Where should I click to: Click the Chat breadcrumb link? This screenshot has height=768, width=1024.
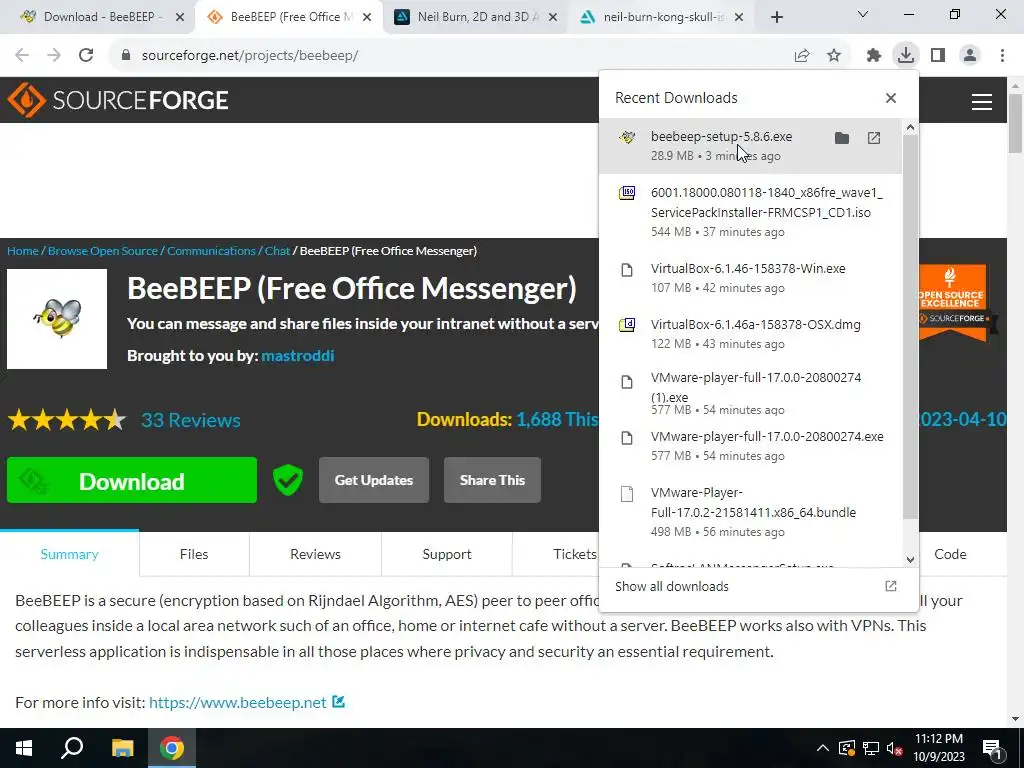click(277, 251)
